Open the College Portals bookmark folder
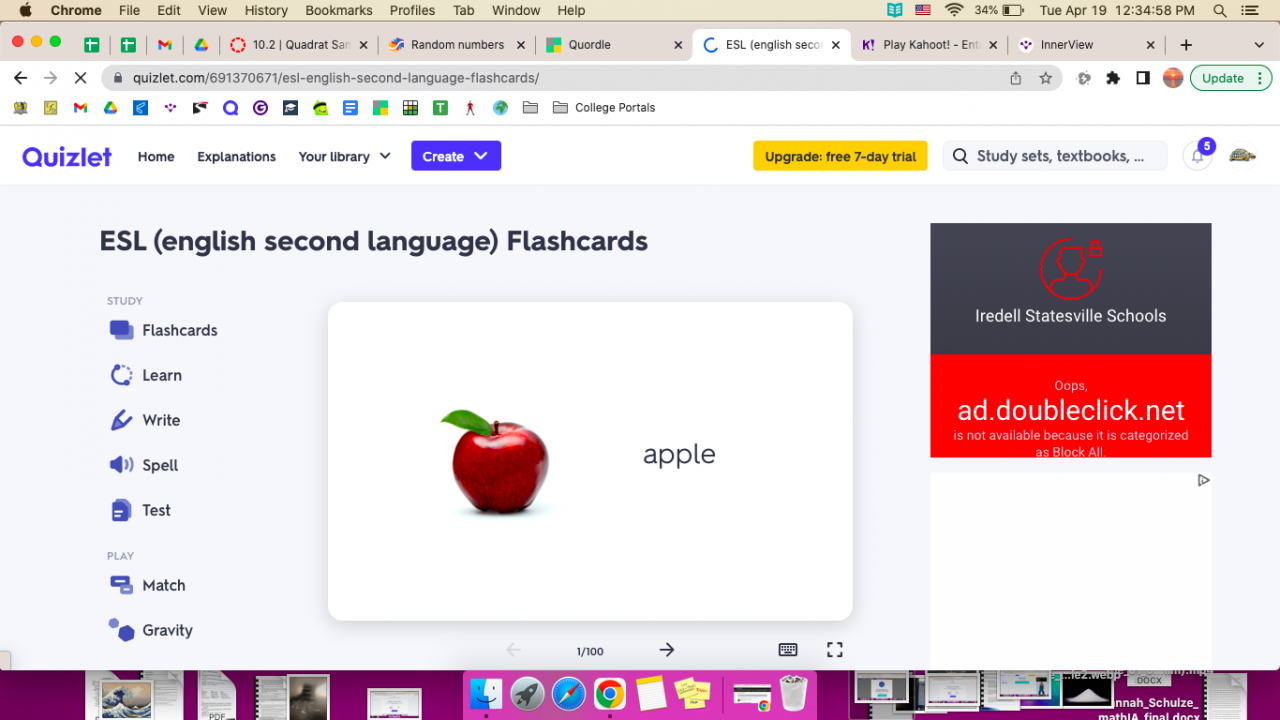1280x720 pixels. (603, 108)
